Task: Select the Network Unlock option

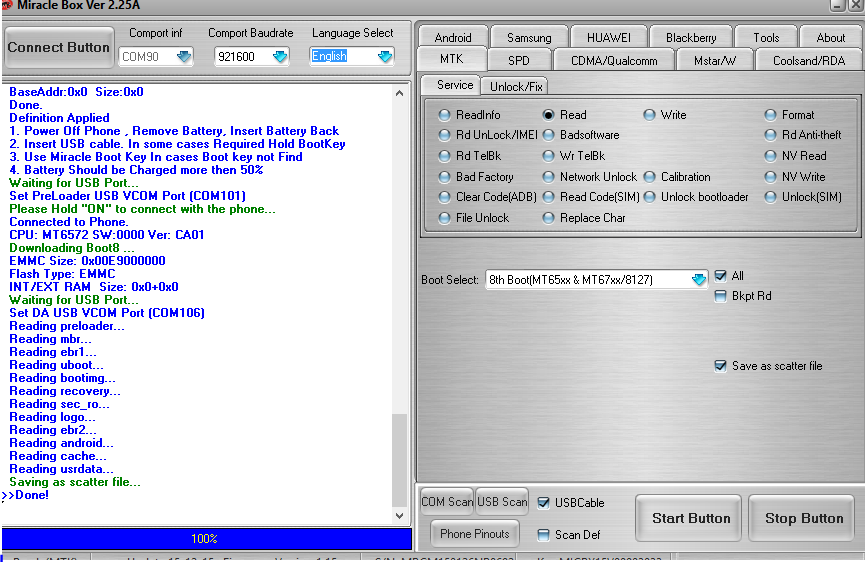Action: tap(590, 176)
